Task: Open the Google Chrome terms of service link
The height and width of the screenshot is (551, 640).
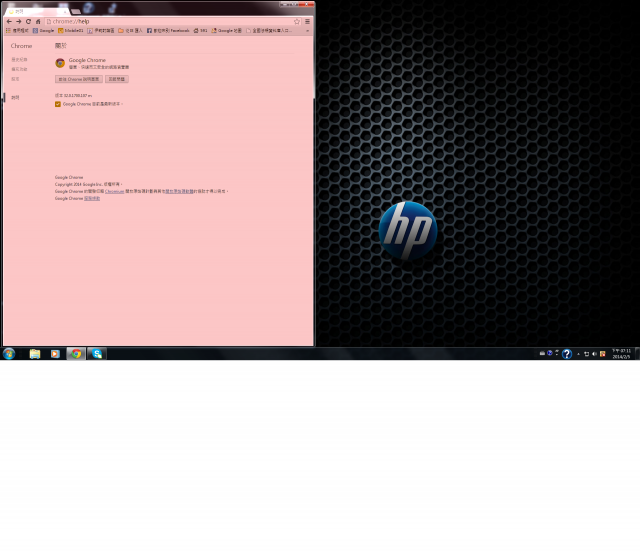Action: [x=92, y=198]
